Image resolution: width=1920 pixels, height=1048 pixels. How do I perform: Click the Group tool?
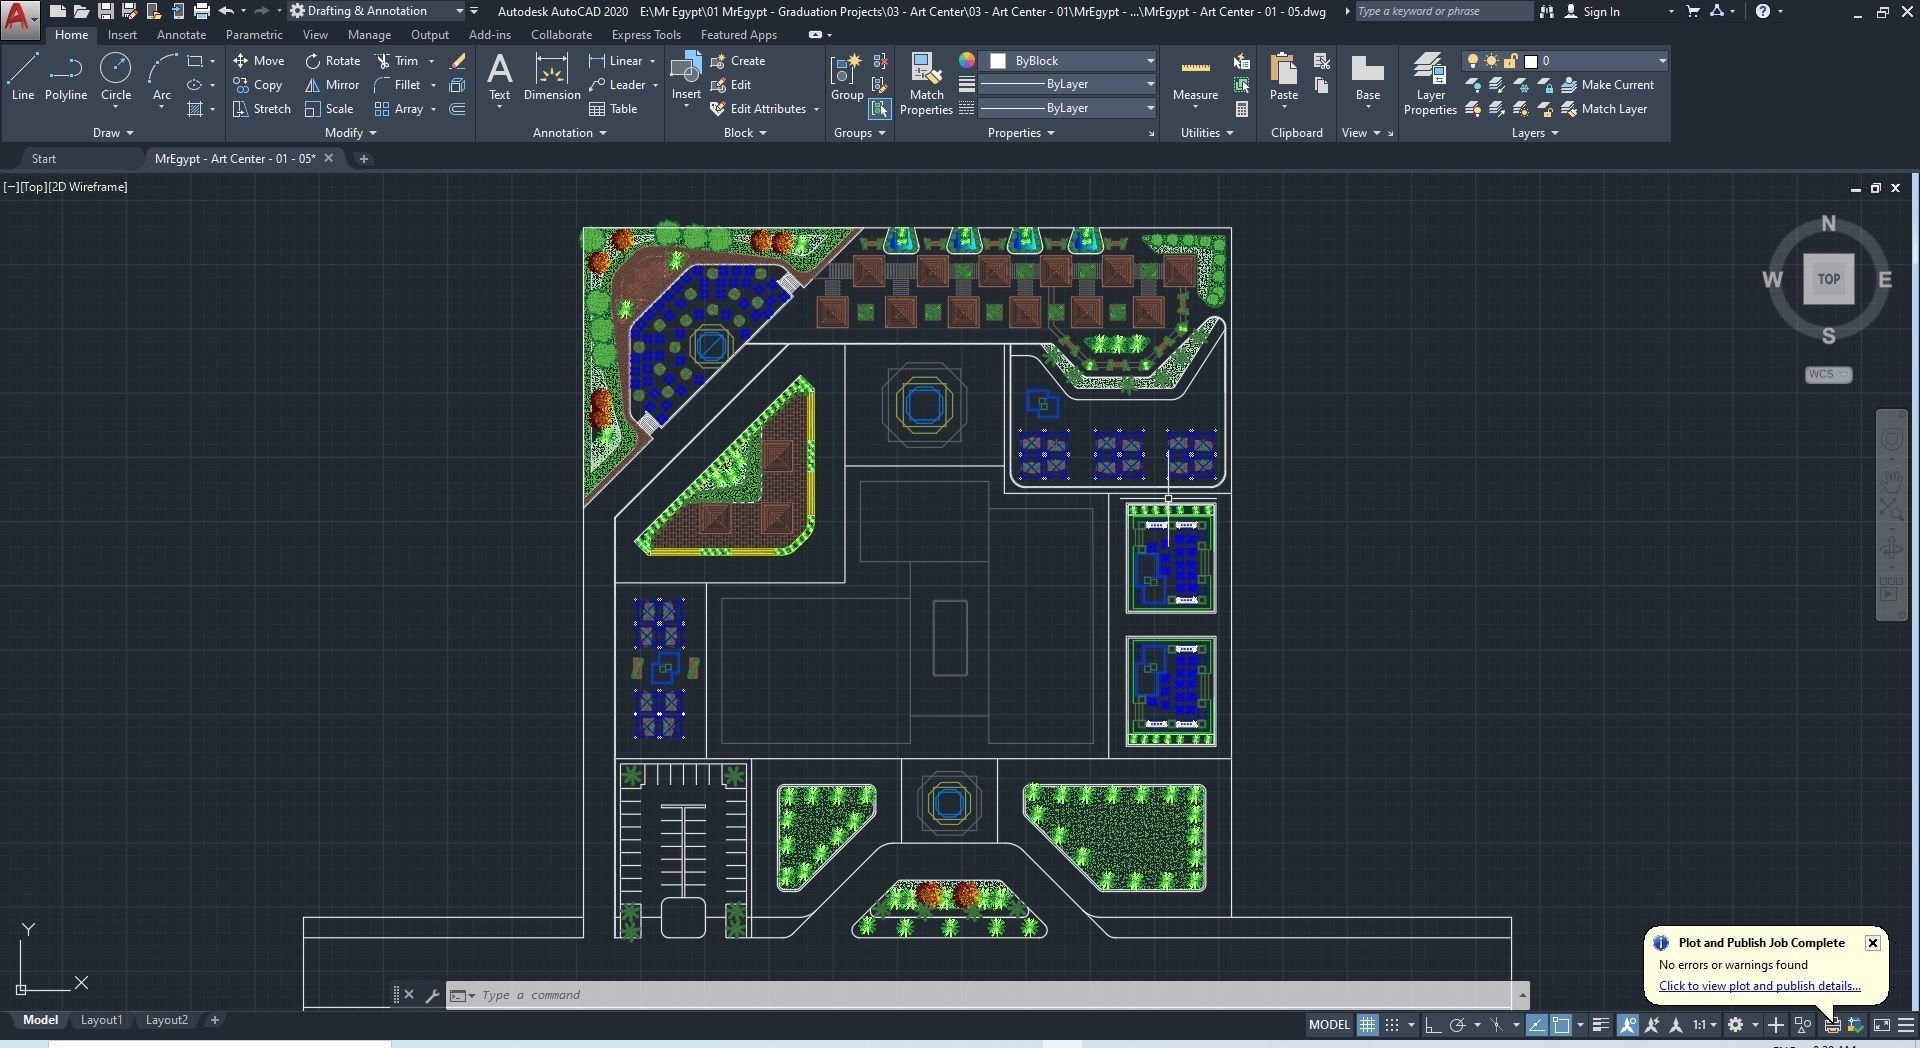pyautogui.click(x=847, y=78)
